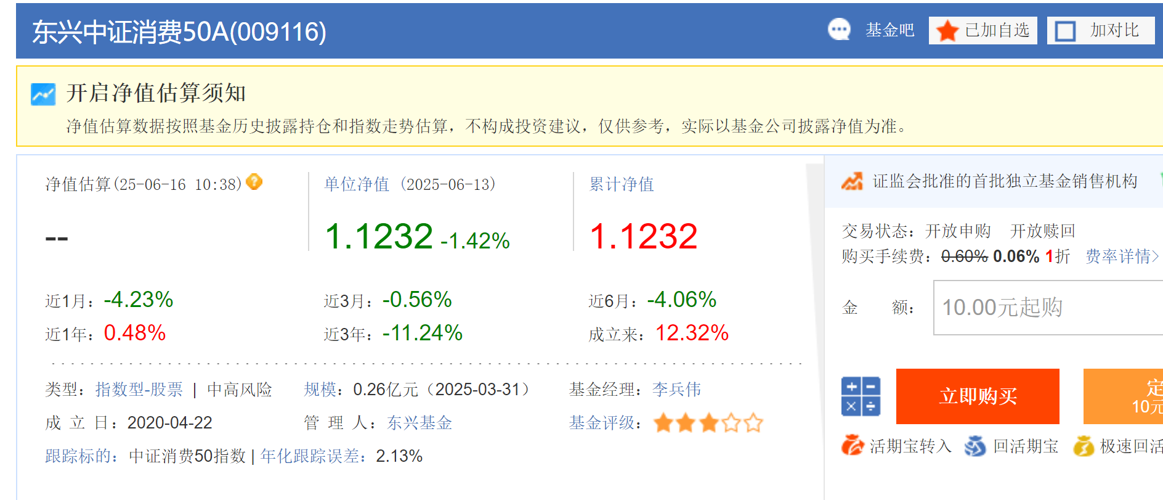Screen dimensions: 1163x500
Task: Click the unit net value 1.1232 -1.42%
Action: coord(418,237)
